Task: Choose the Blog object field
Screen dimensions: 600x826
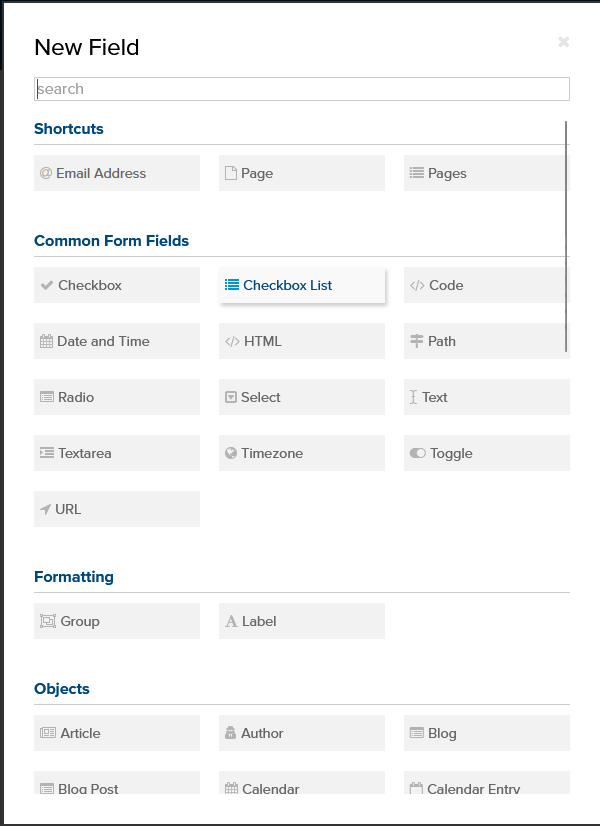Action: [x=487, y=733]
